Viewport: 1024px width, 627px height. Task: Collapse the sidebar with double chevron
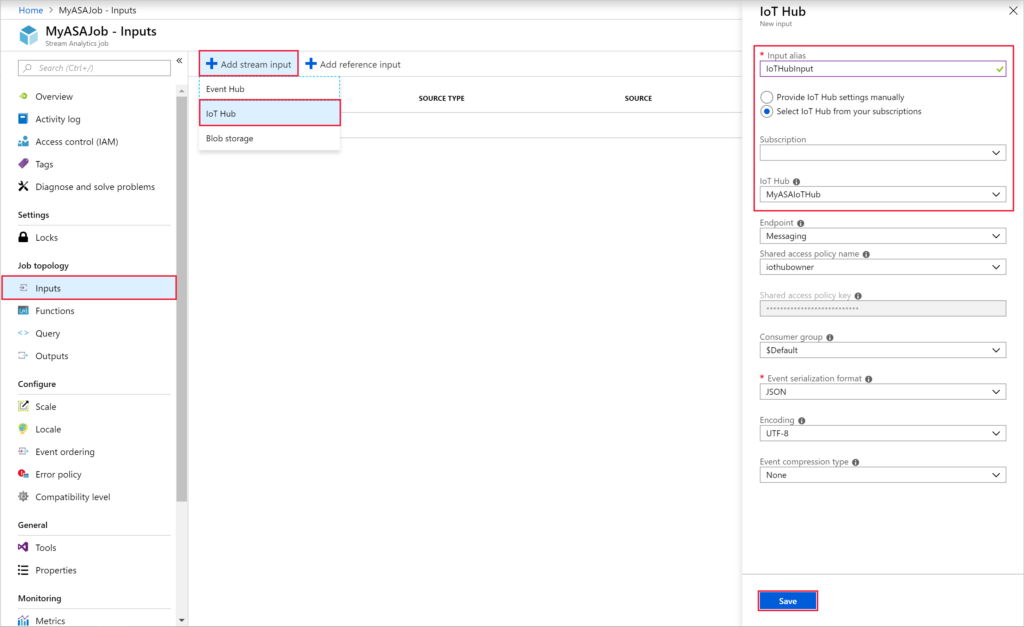(179, 60)
